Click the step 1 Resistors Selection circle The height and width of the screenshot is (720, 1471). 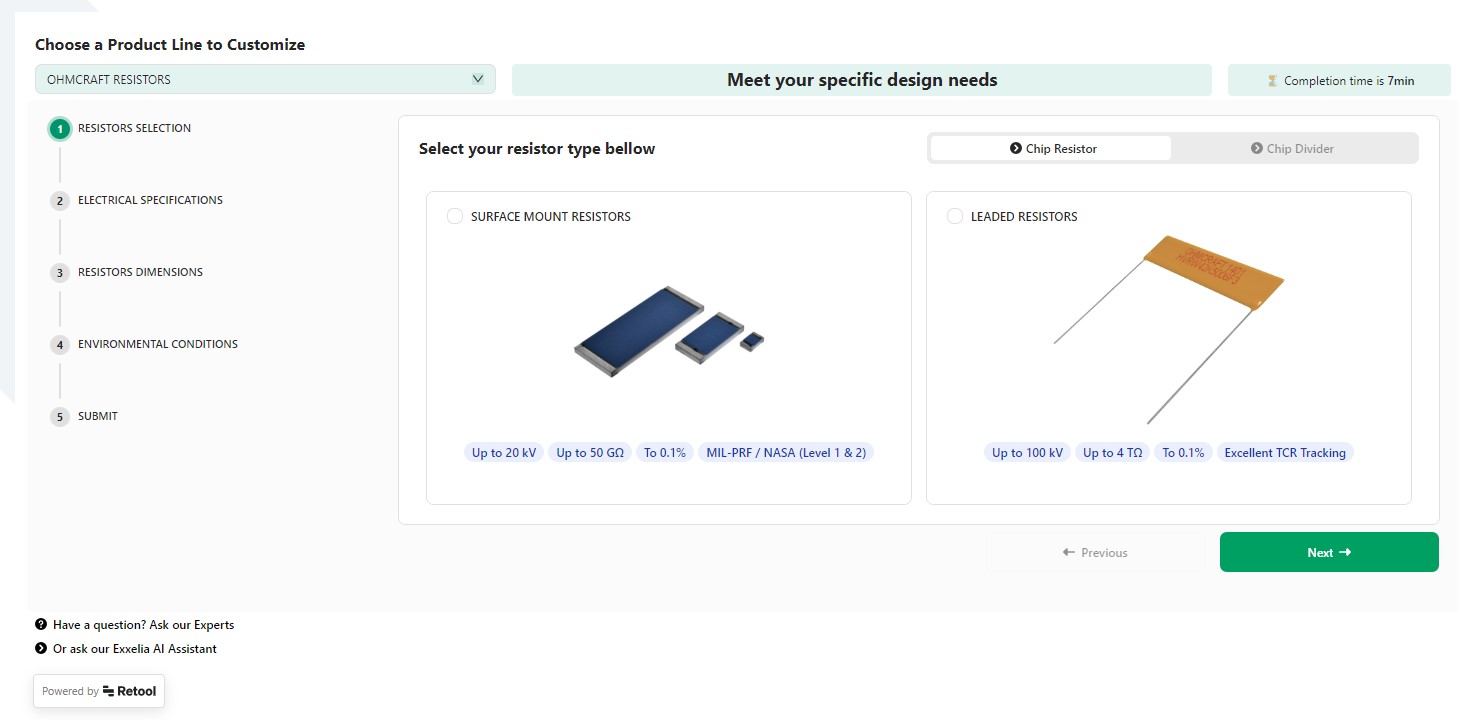(60, 129)
